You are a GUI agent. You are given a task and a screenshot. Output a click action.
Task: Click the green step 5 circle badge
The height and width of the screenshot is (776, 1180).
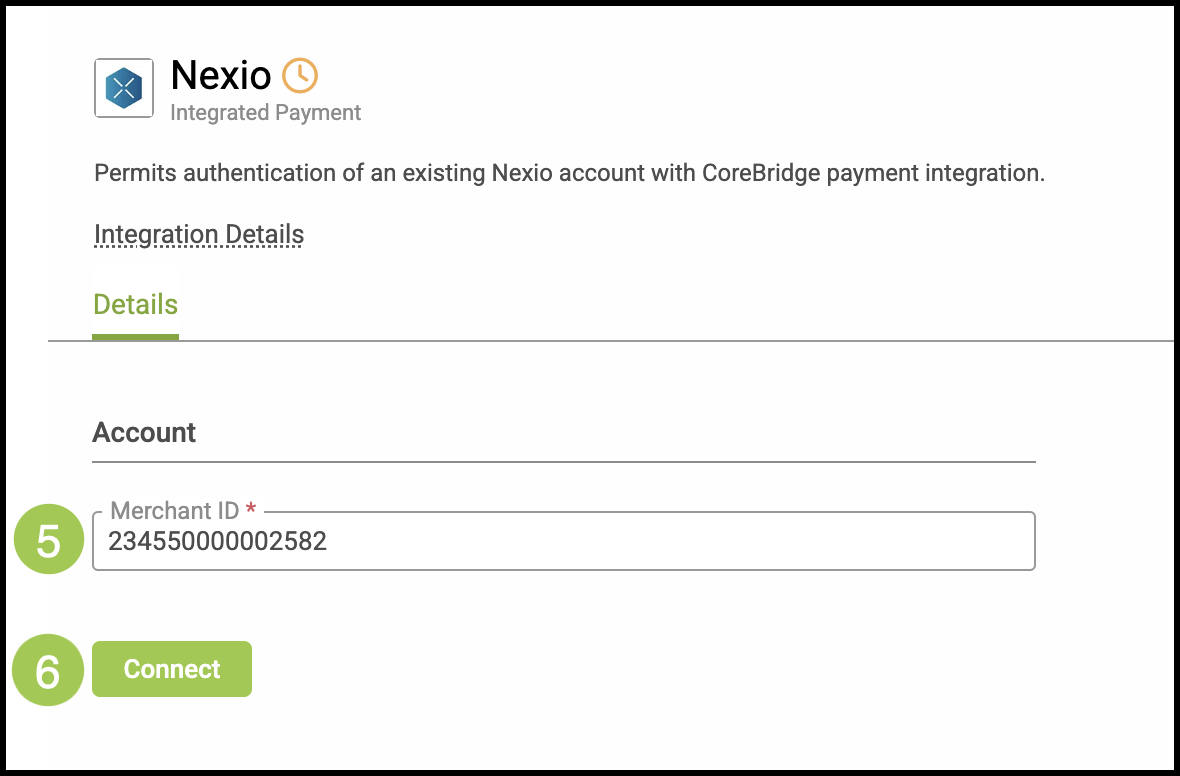click(x=48, y=541)
